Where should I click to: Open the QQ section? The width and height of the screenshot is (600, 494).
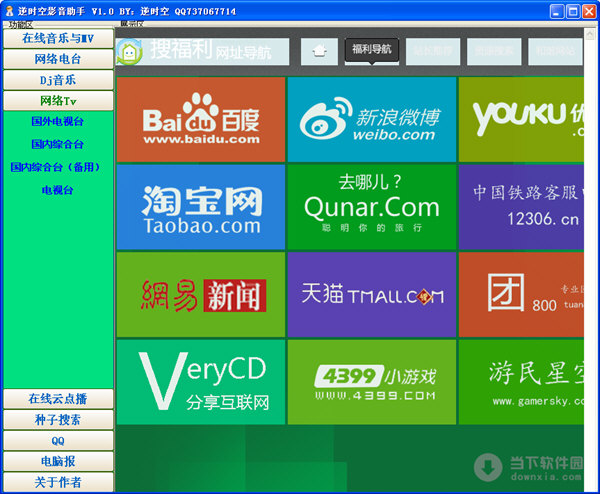tap(58, 440)
